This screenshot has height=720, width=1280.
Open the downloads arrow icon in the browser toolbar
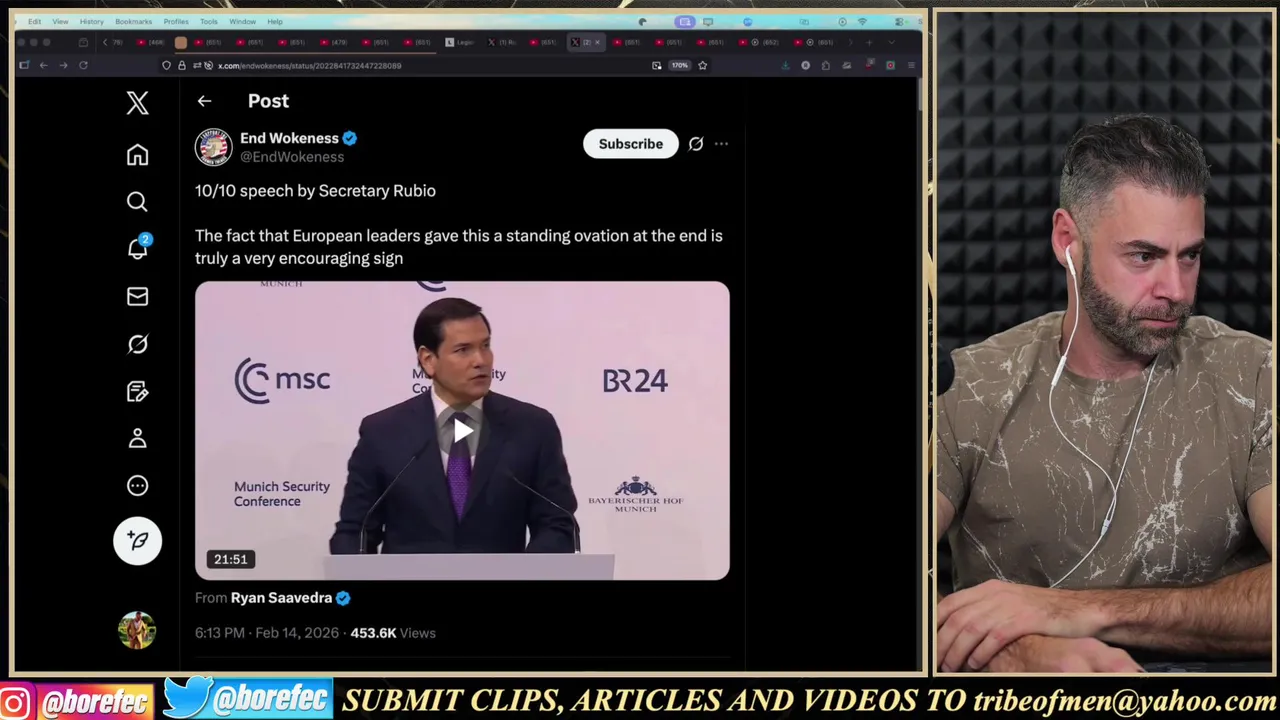(785, 66)
